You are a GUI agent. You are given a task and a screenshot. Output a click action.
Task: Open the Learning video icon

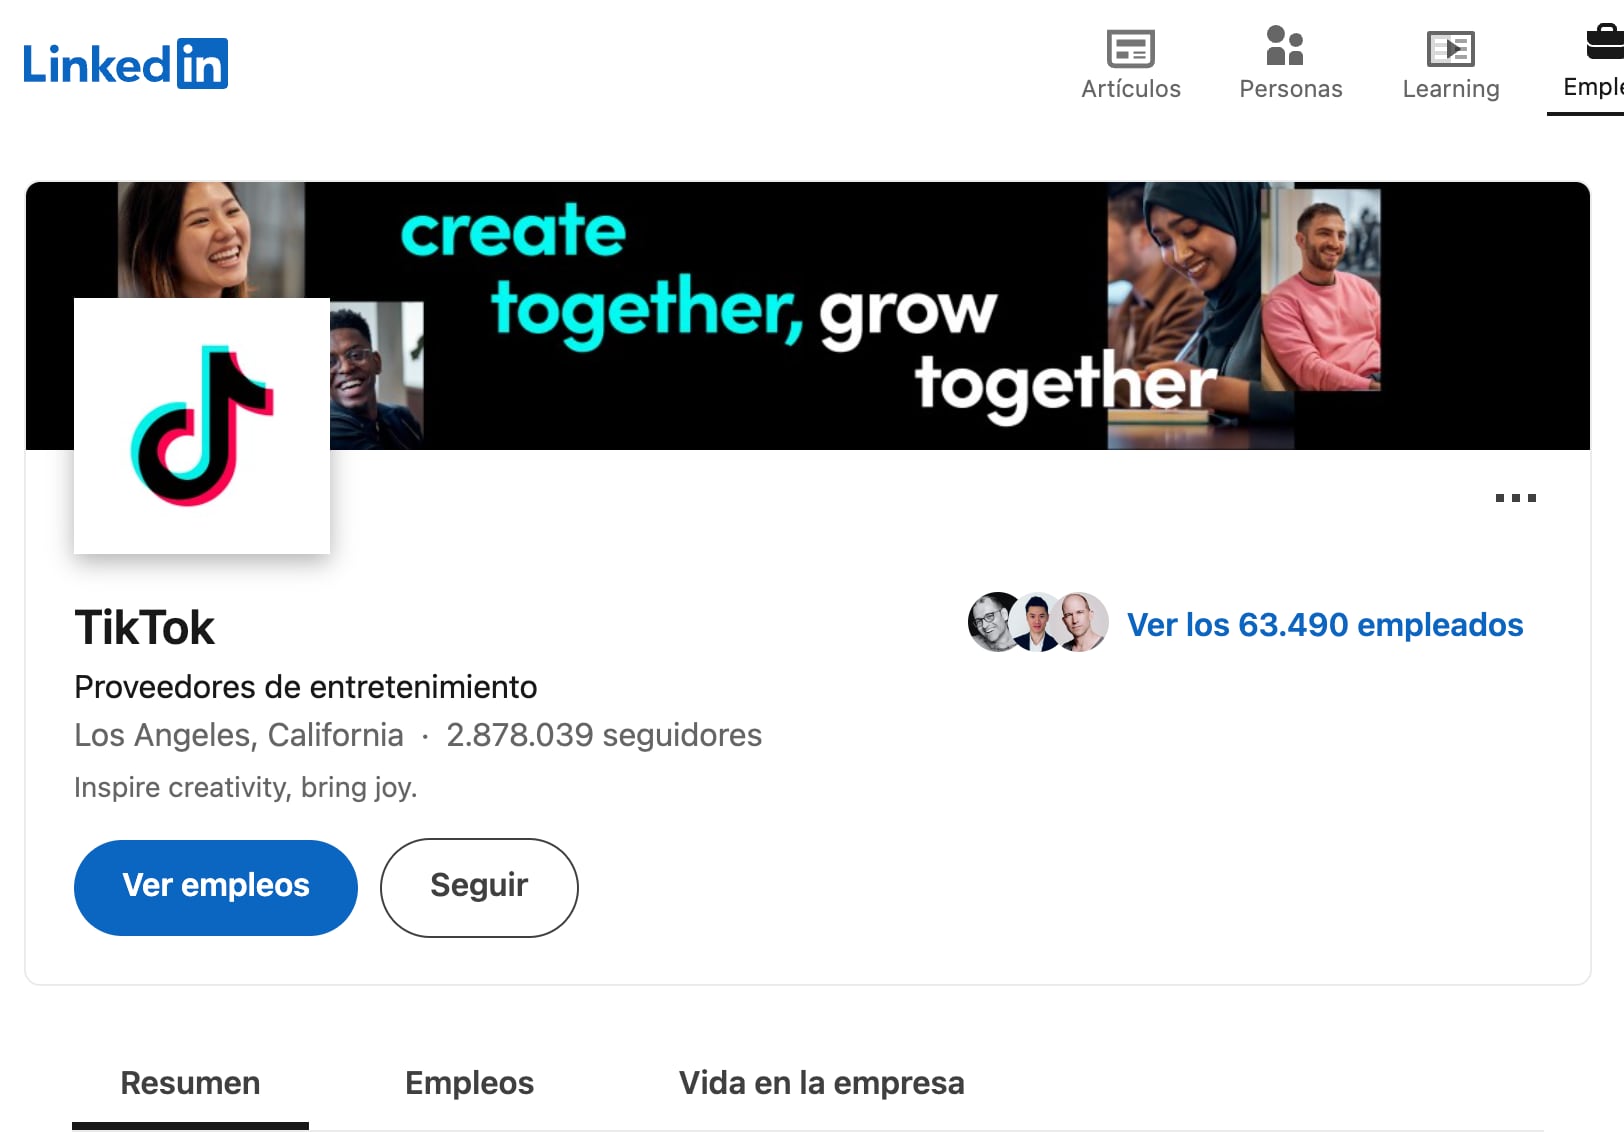click(x=1450, y=48)
